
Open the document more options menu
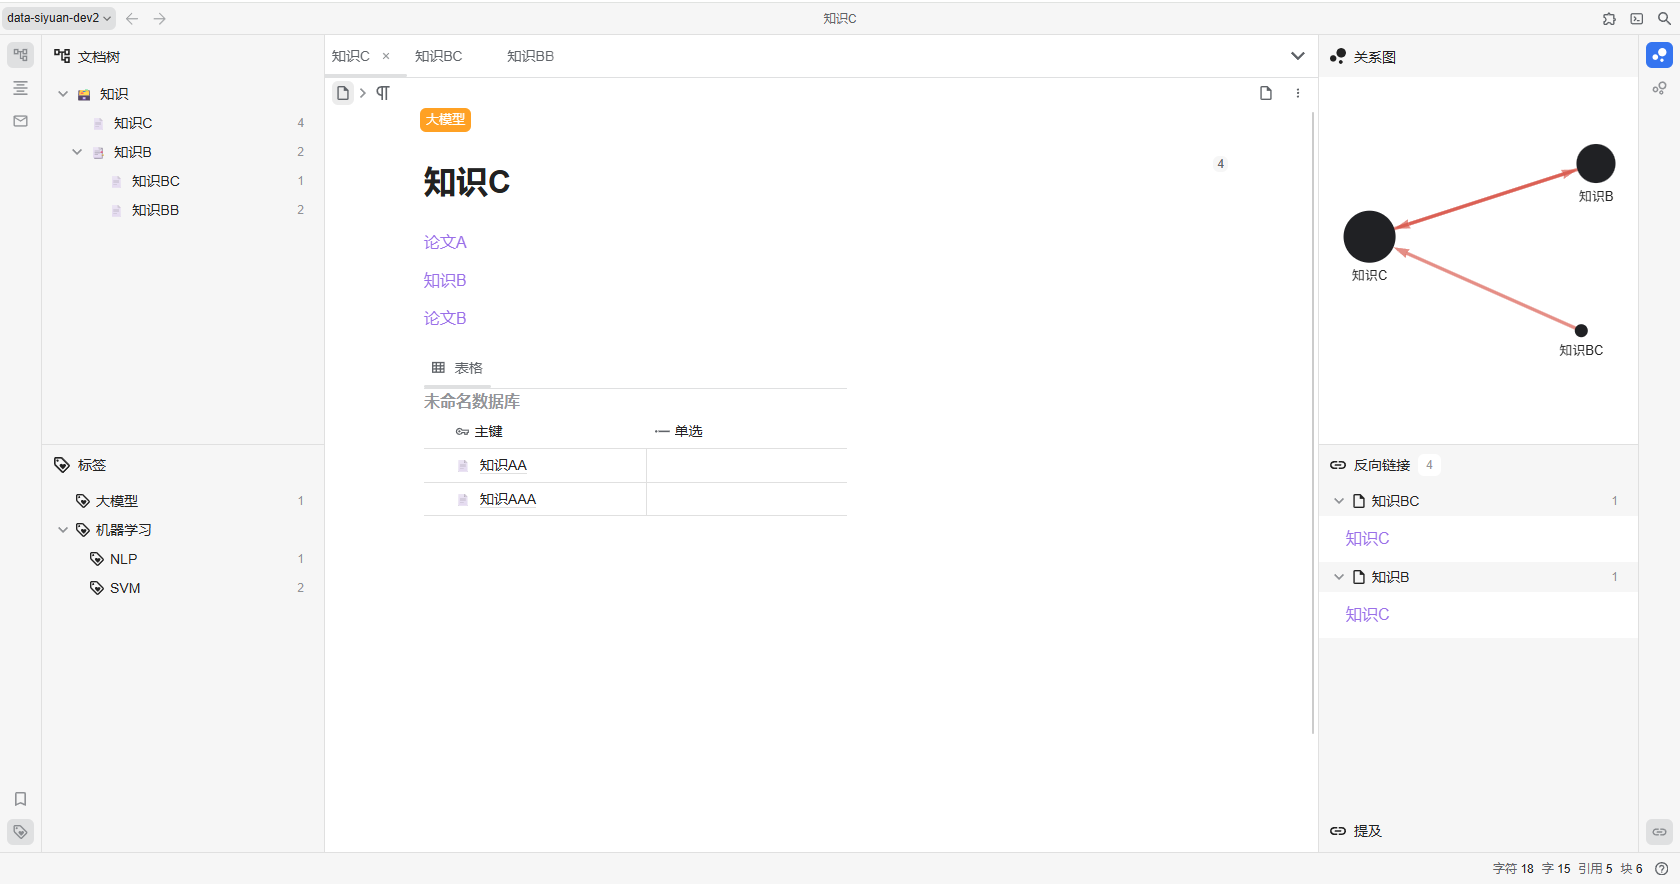tap(1298, 93)
